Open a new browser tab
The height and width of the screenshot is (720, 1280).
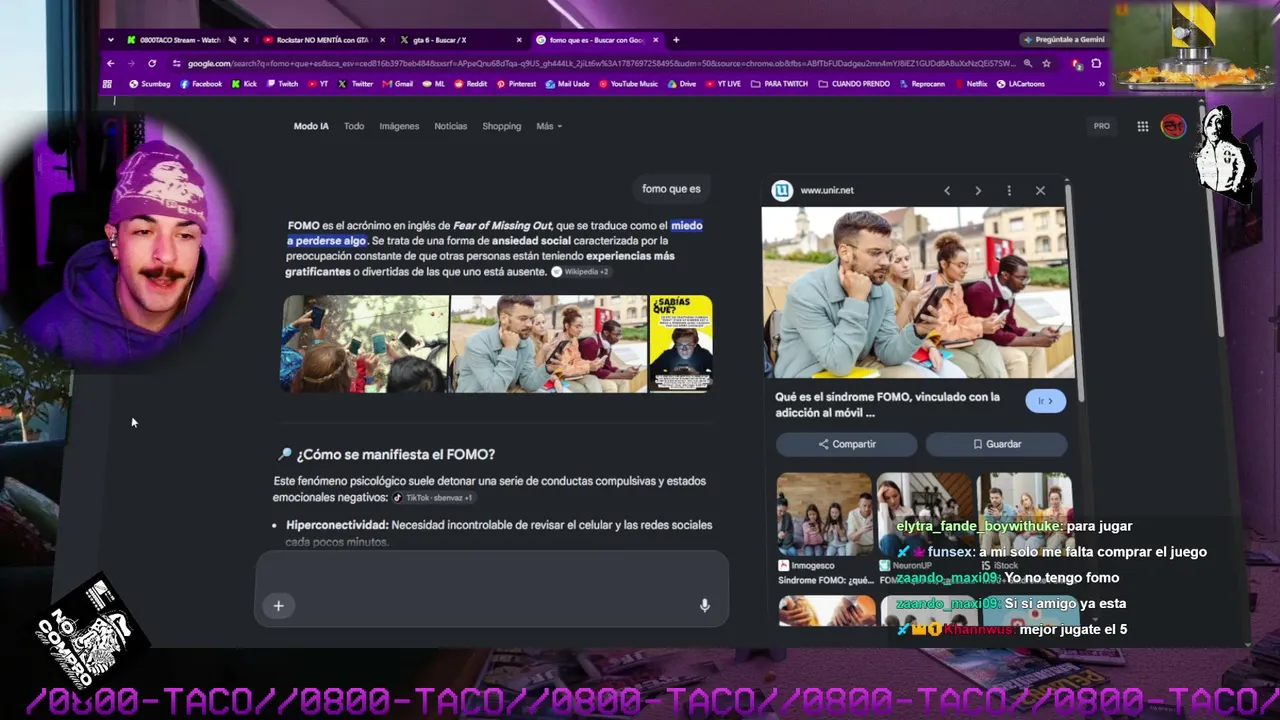click(x=676, y=40)
